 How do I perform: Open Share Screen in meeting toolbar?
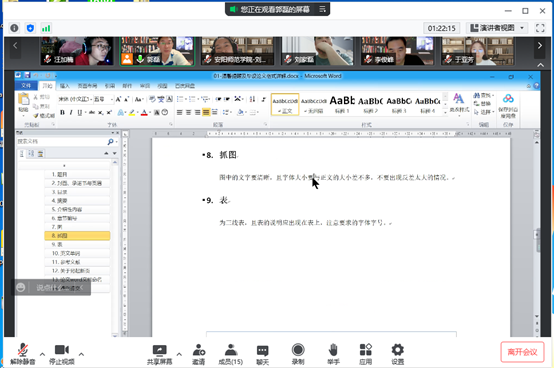[x=159, y=354]
